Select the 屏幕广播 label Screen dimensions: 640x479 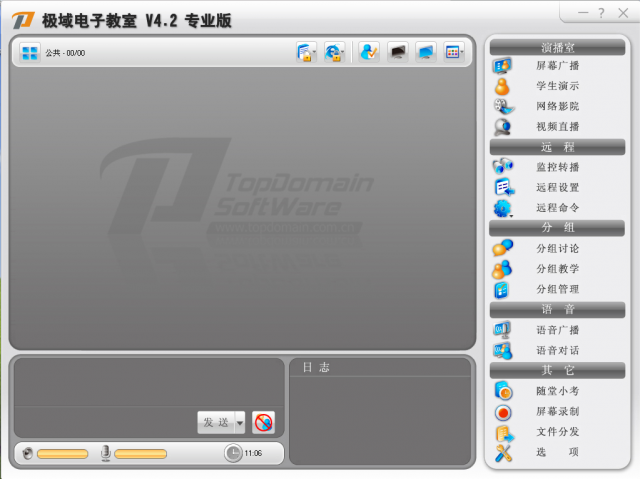(x=558, y=66)
